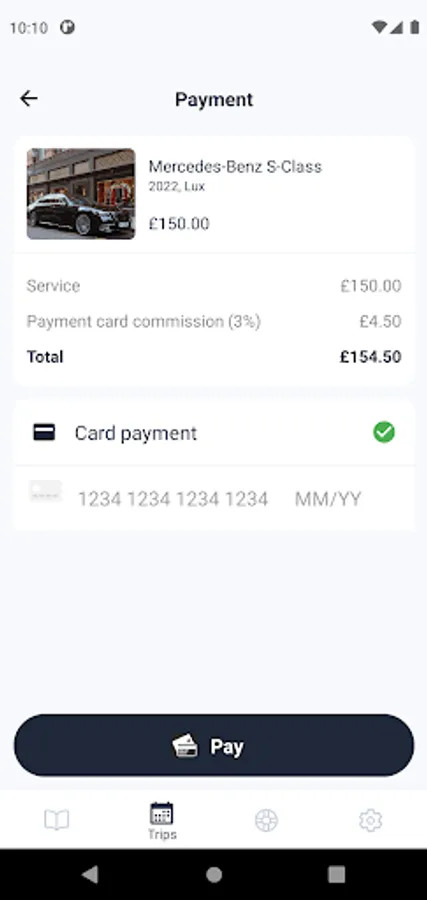Tap the card icon inside Pay button

click(x=185, y=746)
